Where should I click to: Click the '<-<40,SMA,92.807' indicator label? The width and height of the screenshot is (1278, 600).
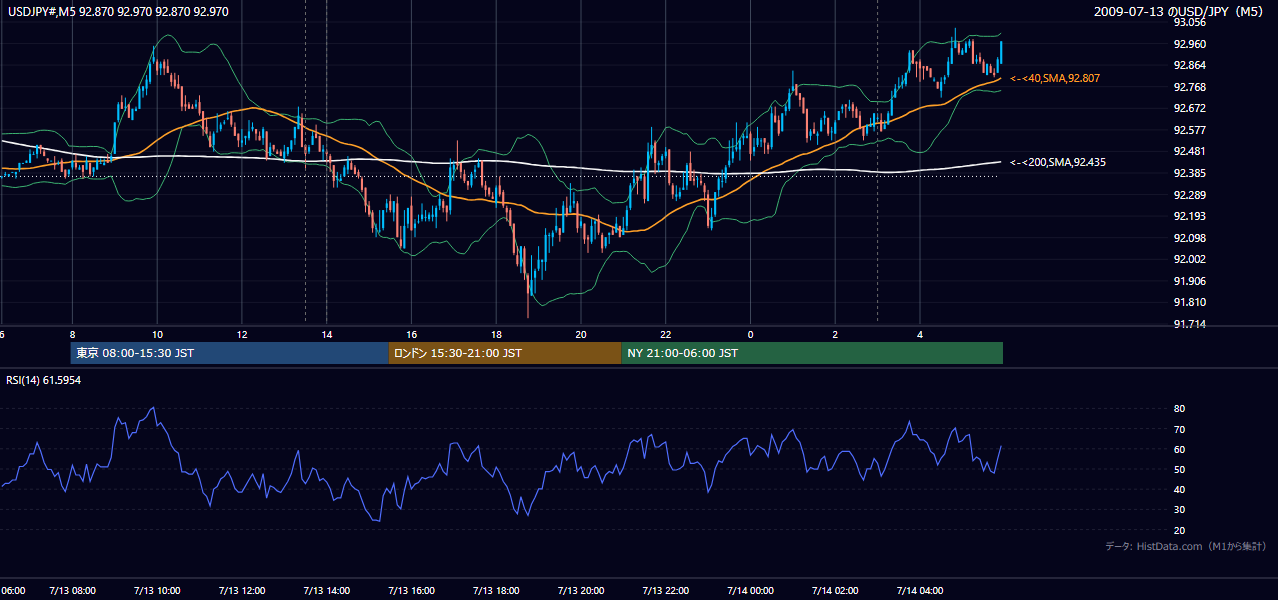pos(1055,78)
